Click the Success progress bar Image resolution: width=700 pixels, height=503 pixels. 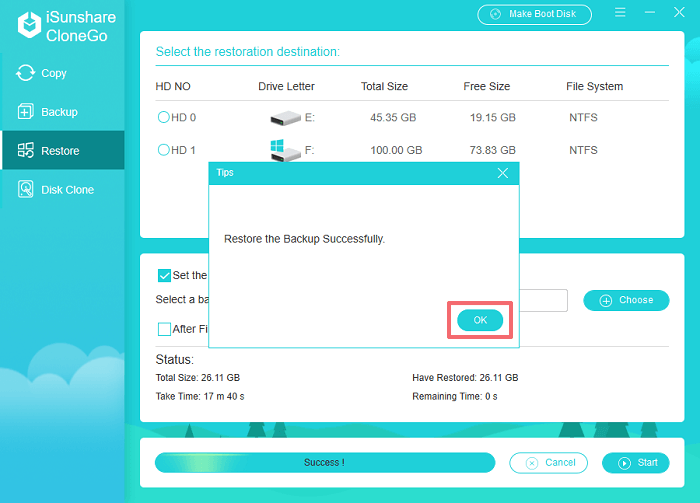tap(325, 462)
